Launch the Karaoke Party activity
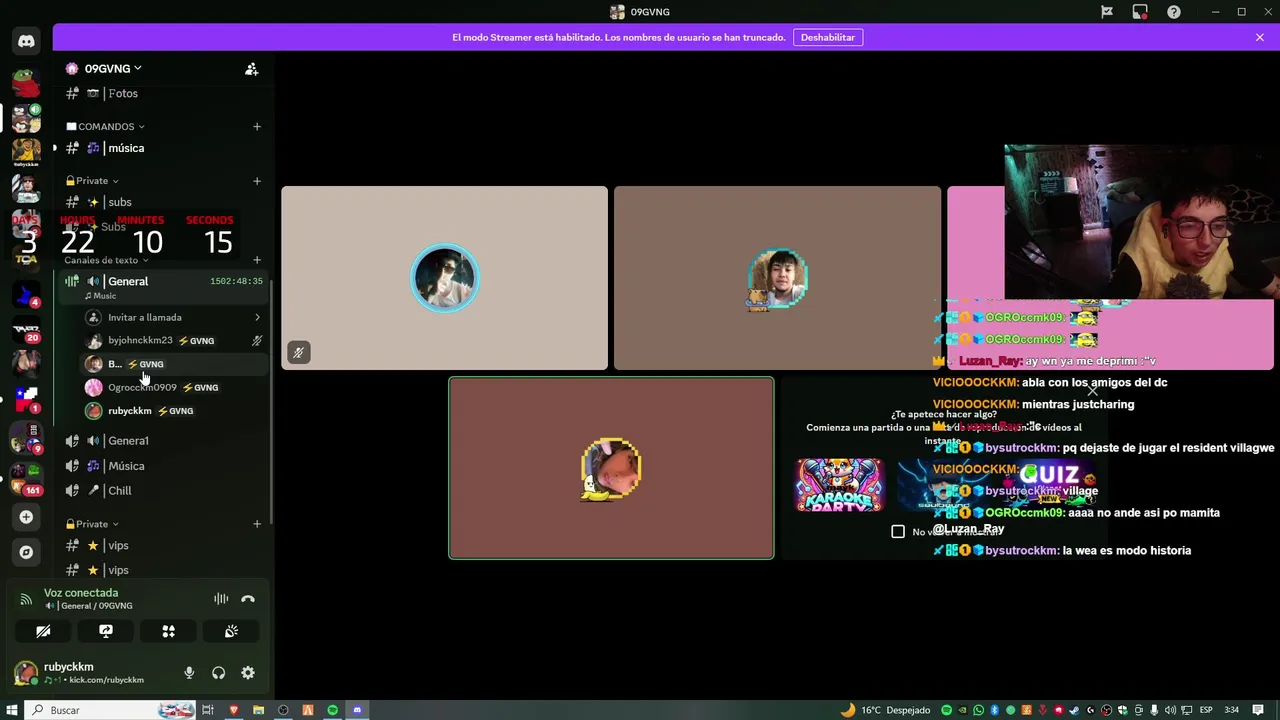Viewport: 1280px width, 720px height. 839,485
